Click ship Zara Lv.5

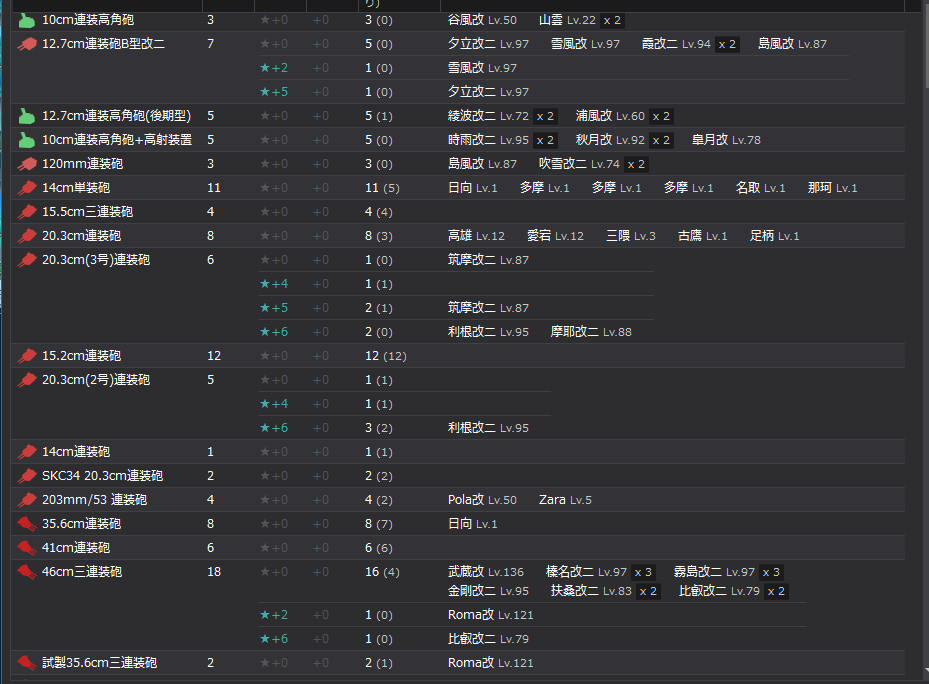tap(565, 500)
